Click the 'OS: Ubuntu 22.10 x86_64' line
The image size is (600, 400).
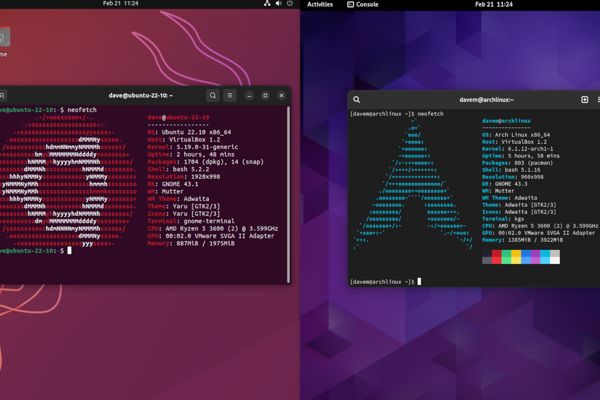[x=189, y=132]
